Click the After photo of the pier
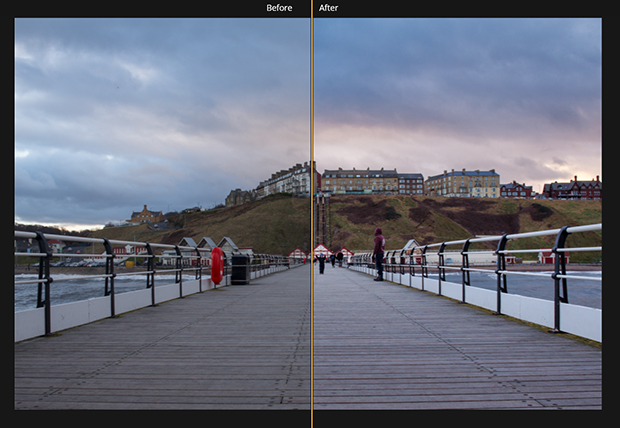Viewport: 620px width, 428px height. (x=457, y=214)
